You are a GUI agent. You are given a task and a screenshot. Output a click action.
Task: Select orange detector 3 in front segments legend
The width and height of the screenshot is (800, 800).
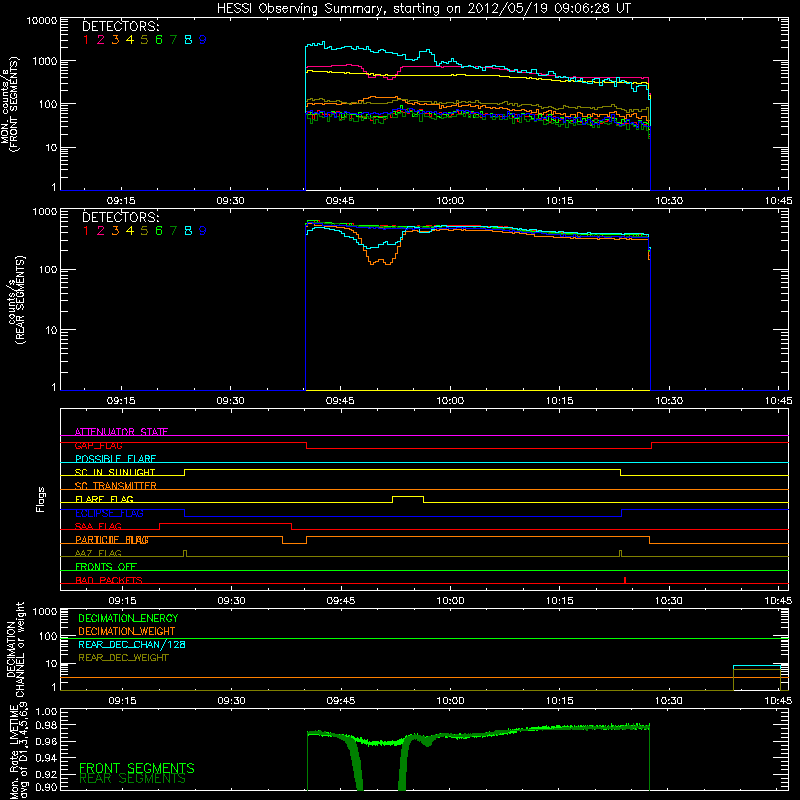(115, 40)
